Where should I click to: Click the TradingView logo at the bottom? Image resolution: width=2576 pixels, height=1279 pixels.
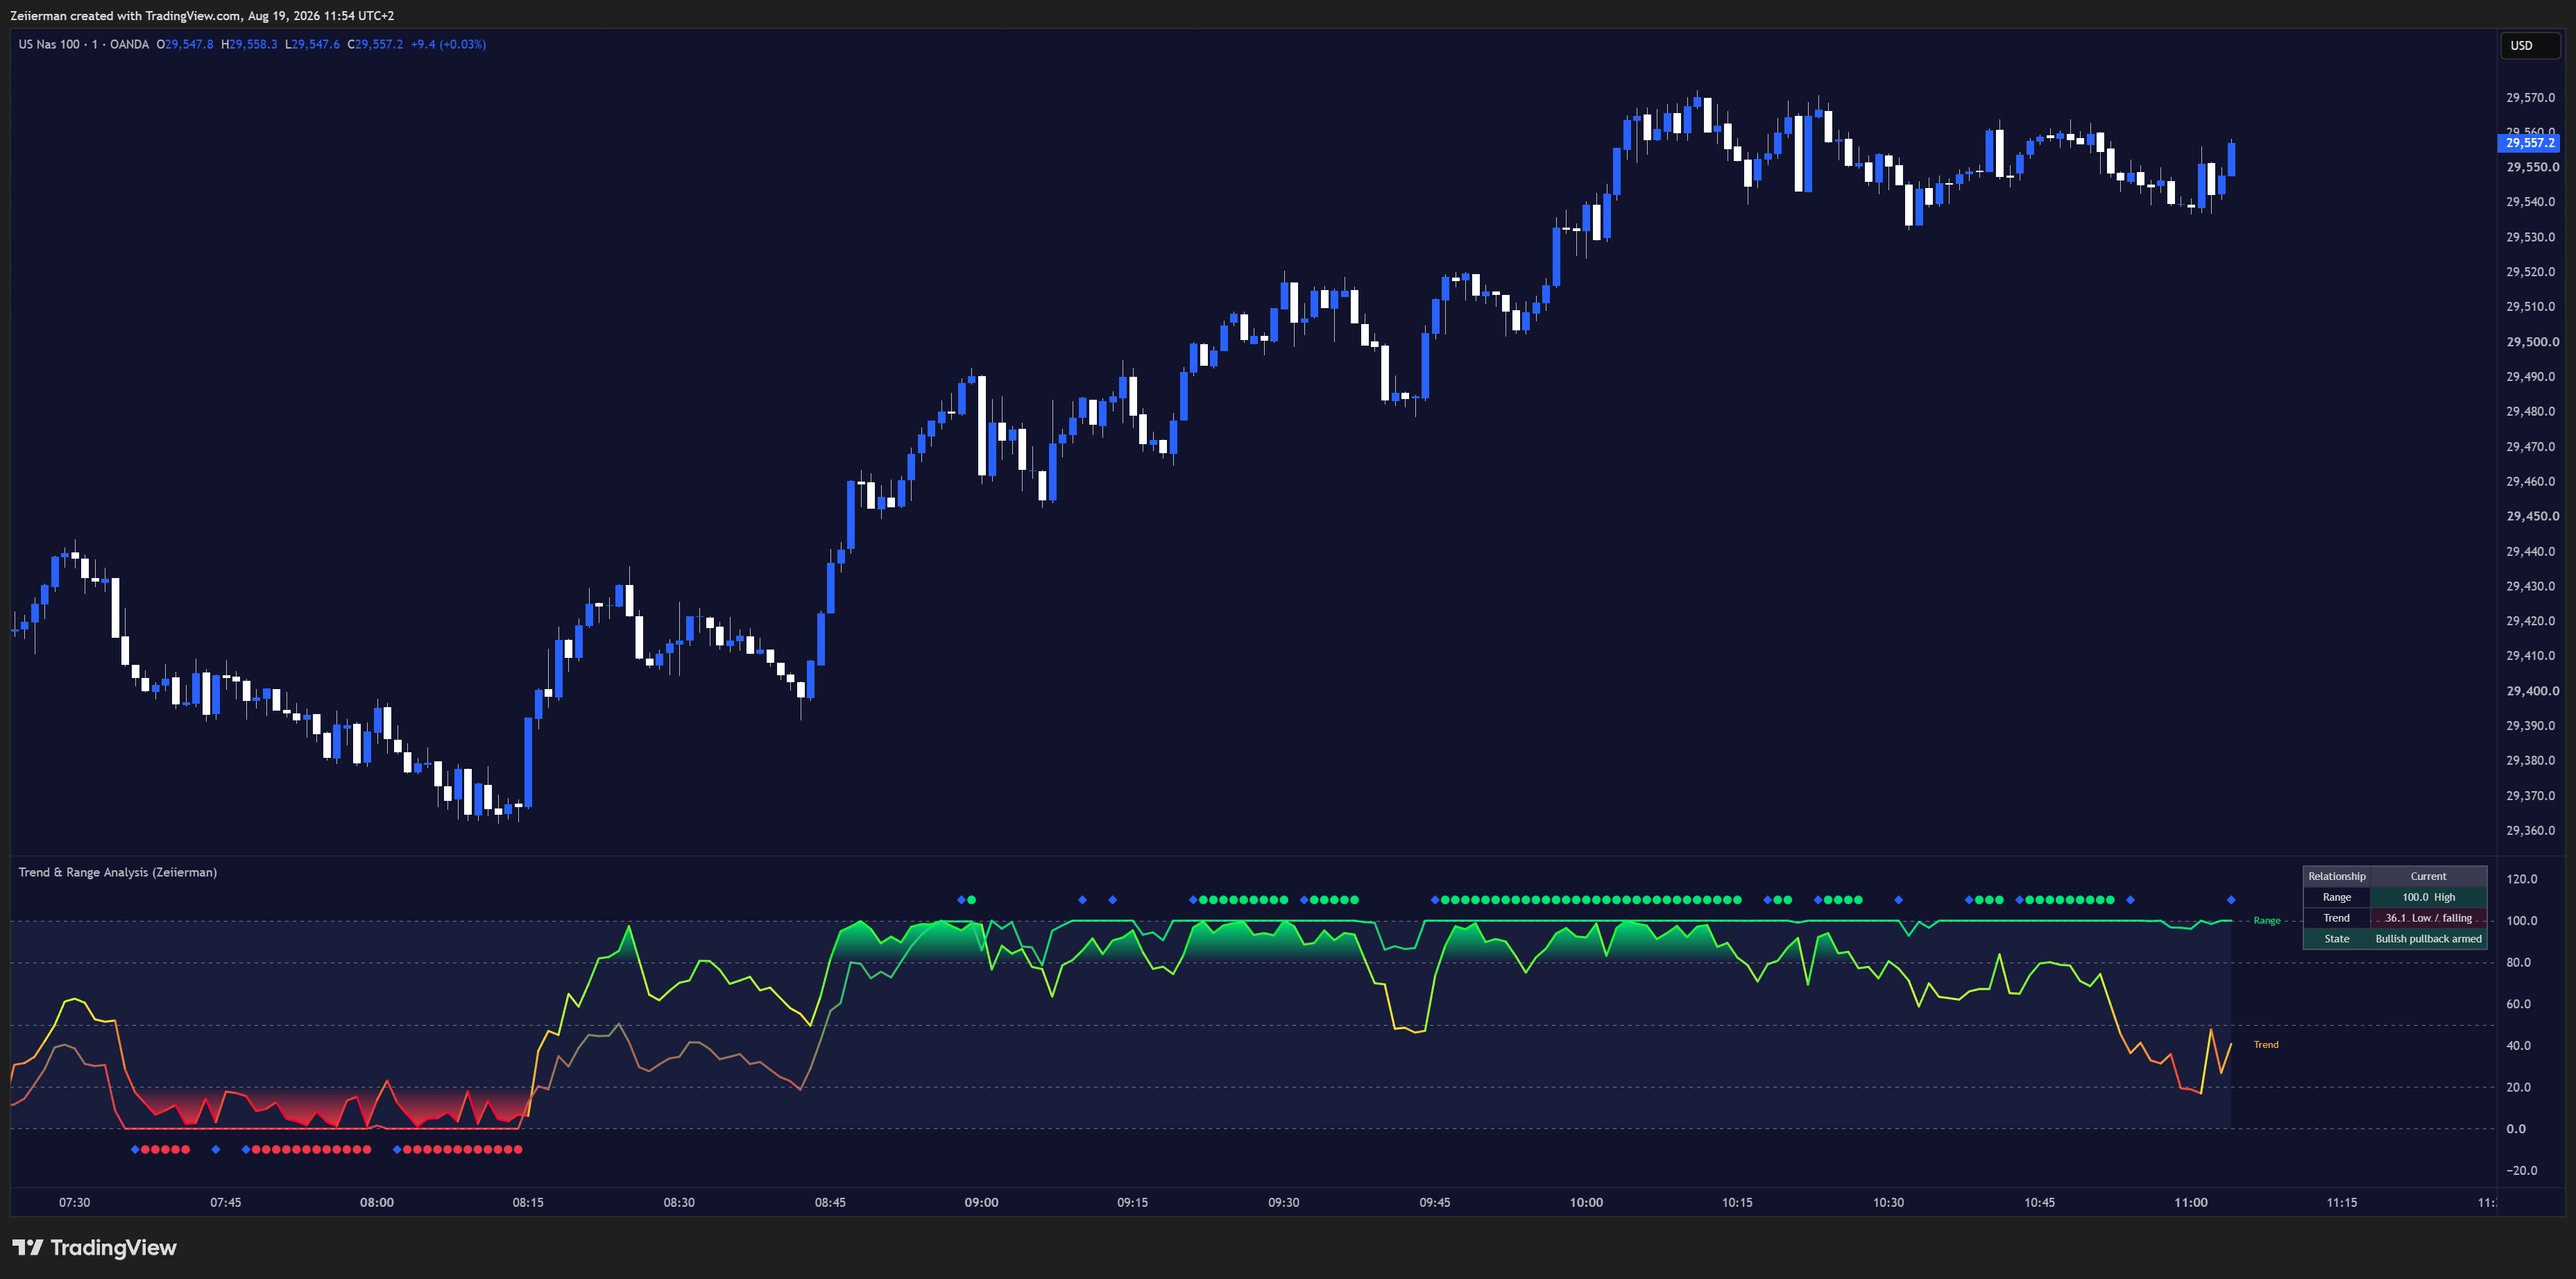[x=94, y=1247]
